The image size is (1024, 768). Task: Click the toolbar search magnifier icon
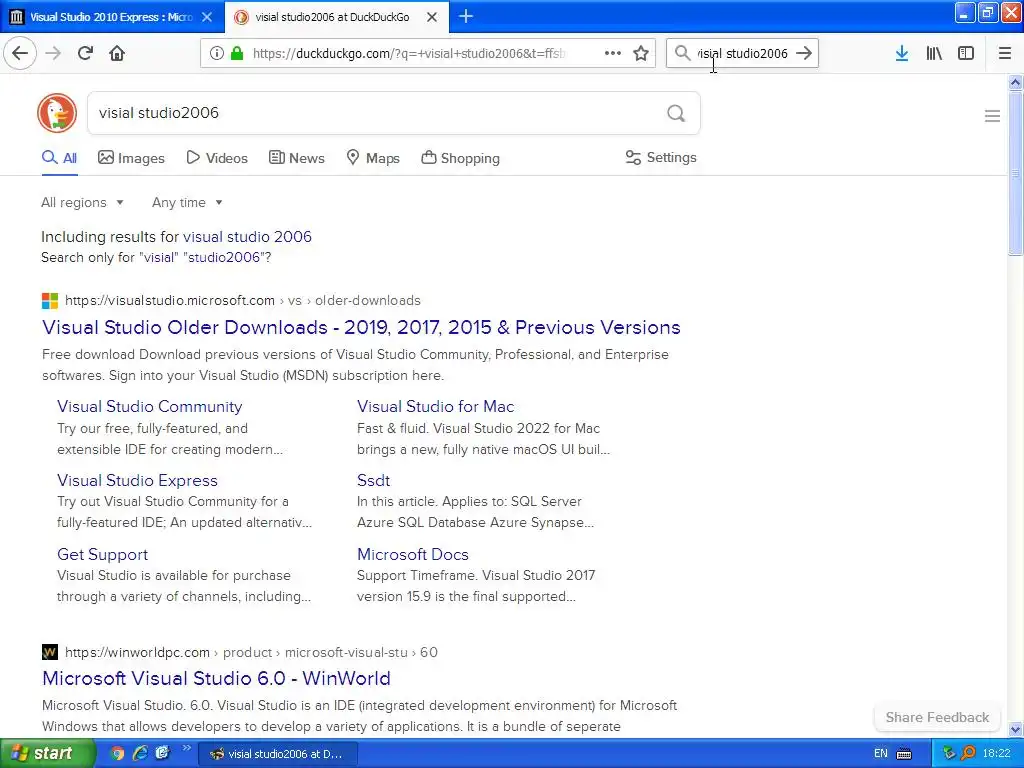[682, 53]
